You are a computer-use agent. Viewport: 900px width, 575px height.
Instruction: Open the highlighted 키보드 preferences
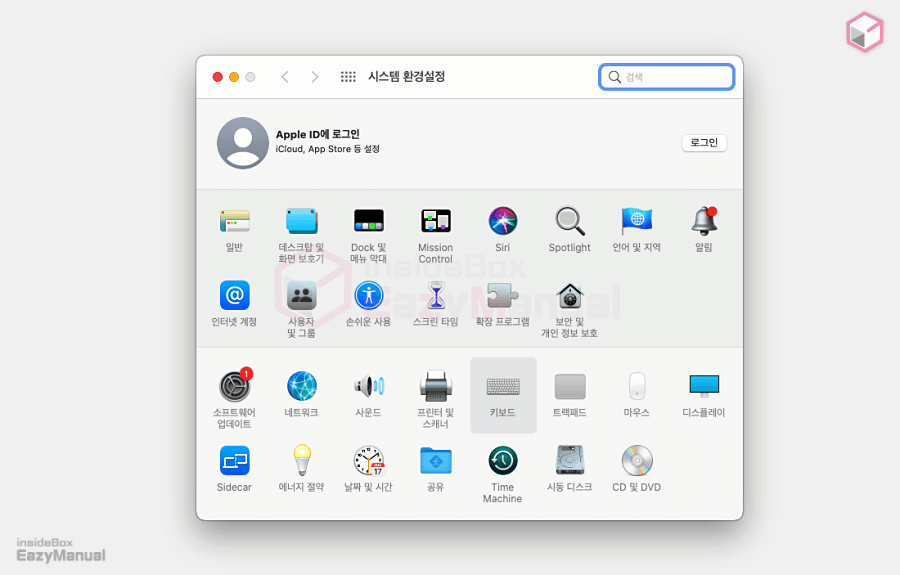tap(503, 395)
